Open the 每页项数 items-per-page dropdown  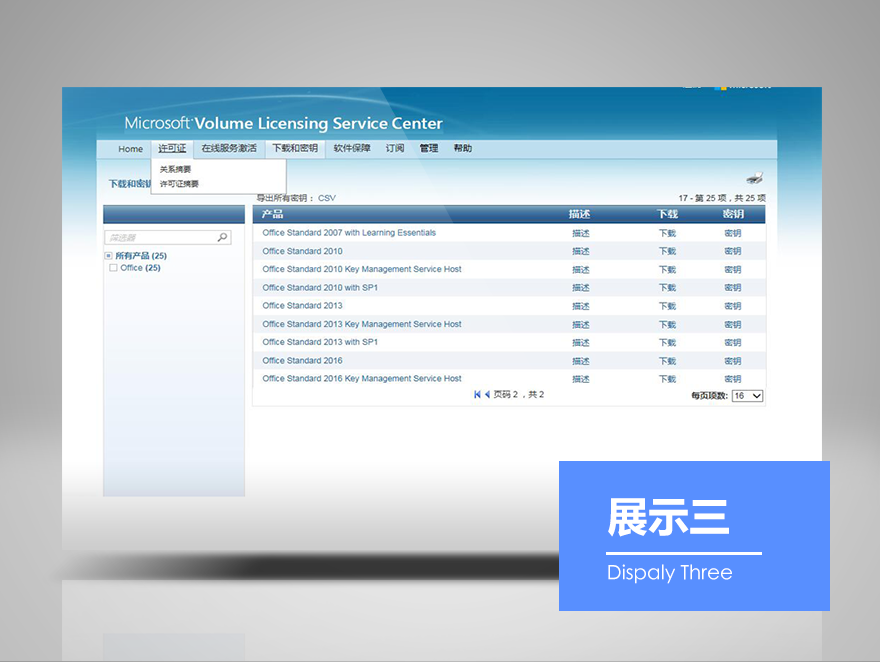click(x=747, y=396)
